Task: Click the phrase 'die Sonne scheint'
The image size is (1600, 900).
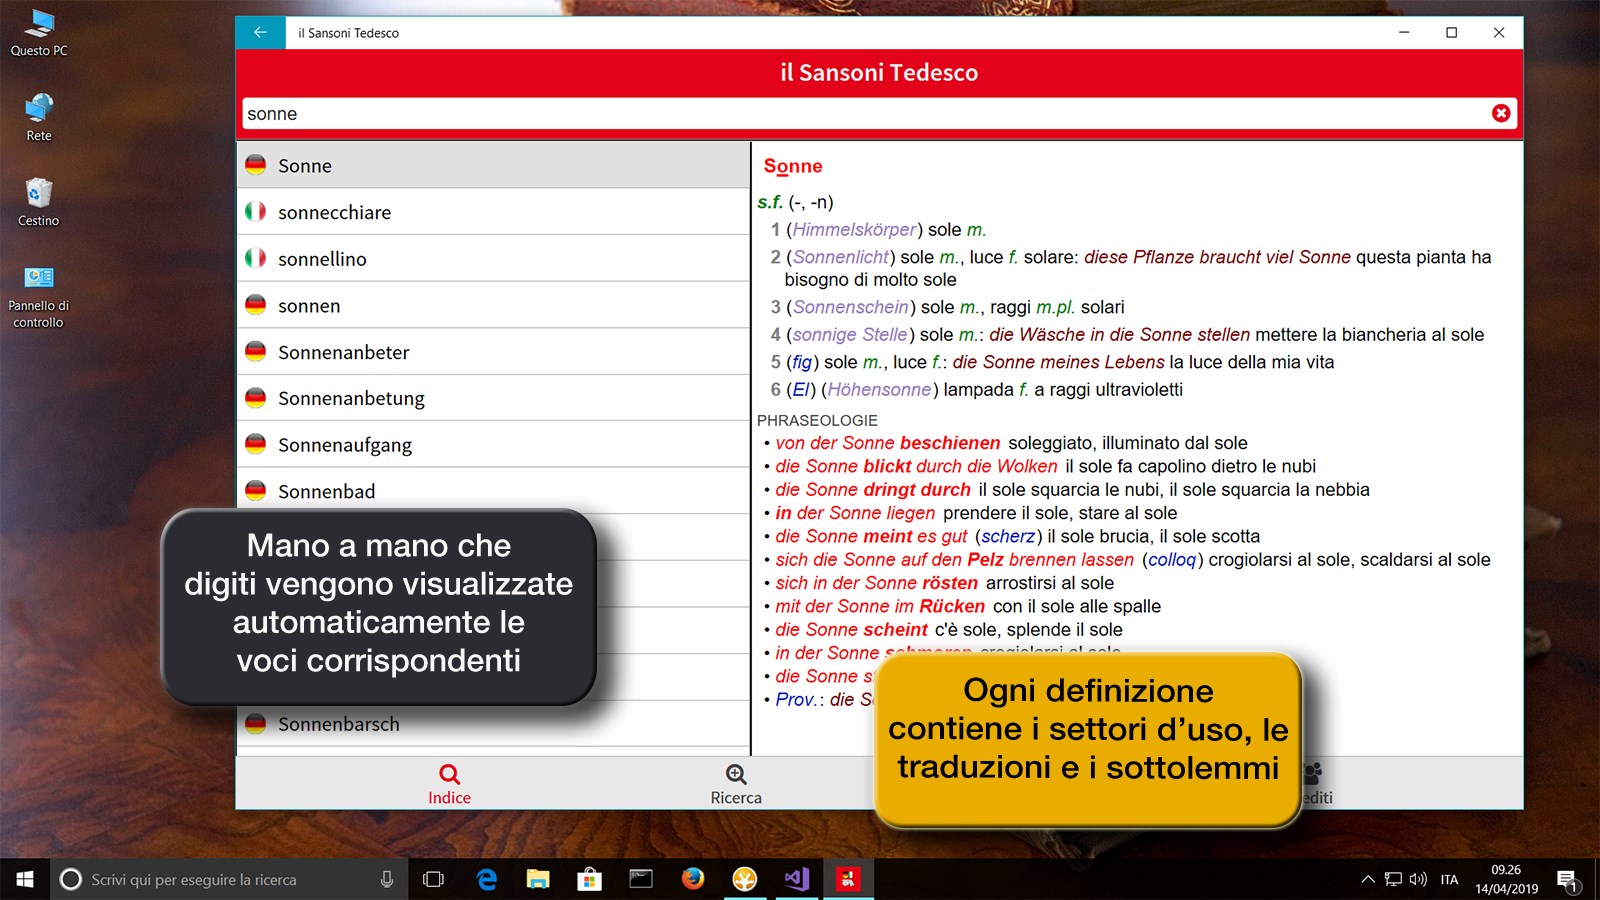Action: (x=852, y=630)
